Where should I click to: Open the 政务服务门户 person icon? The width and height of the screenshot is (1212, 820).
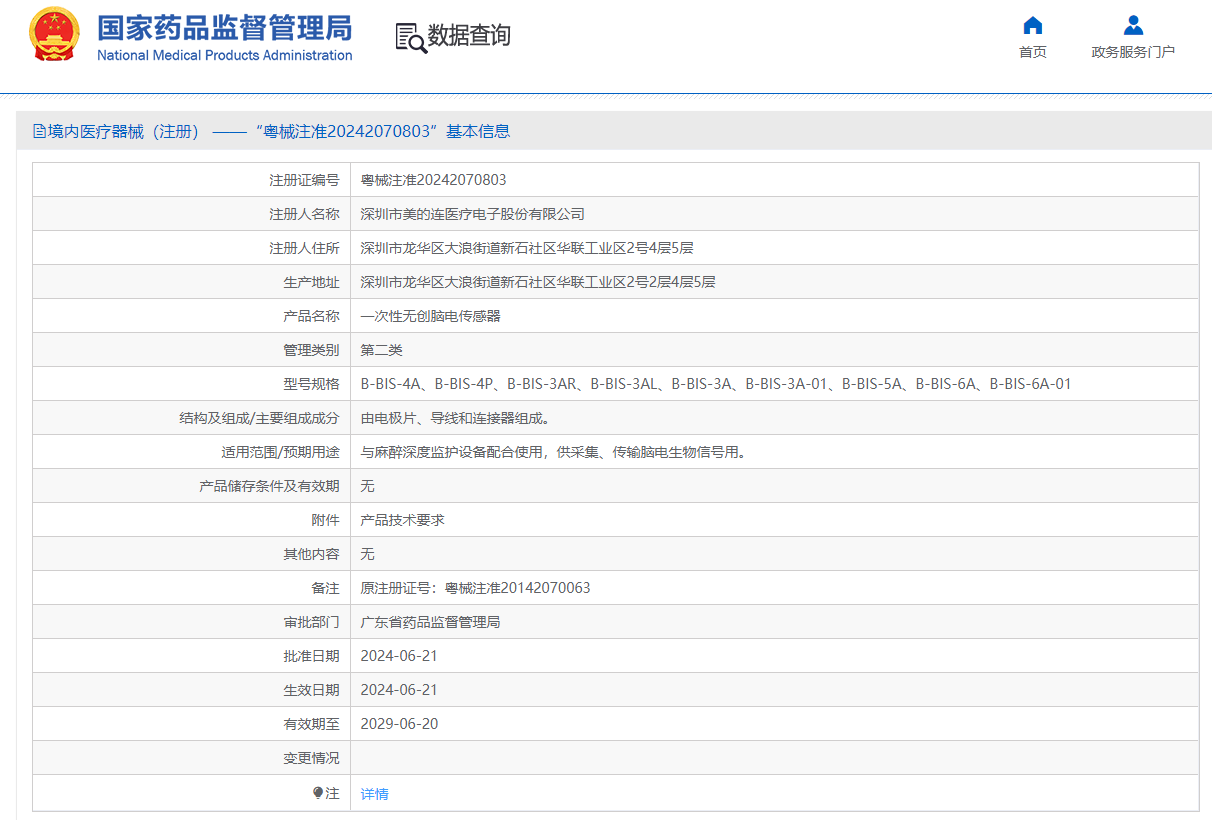pos(1133,25)
